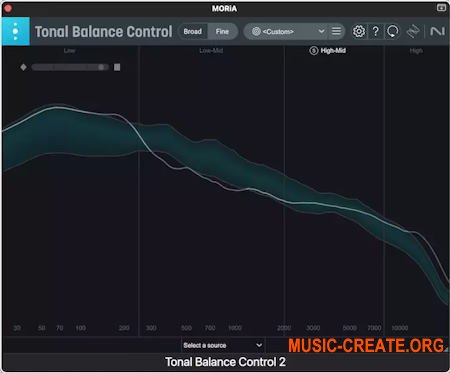The image size is (450, 373).
Task: Select the Low-Mid band label
Action: (211, 51)
